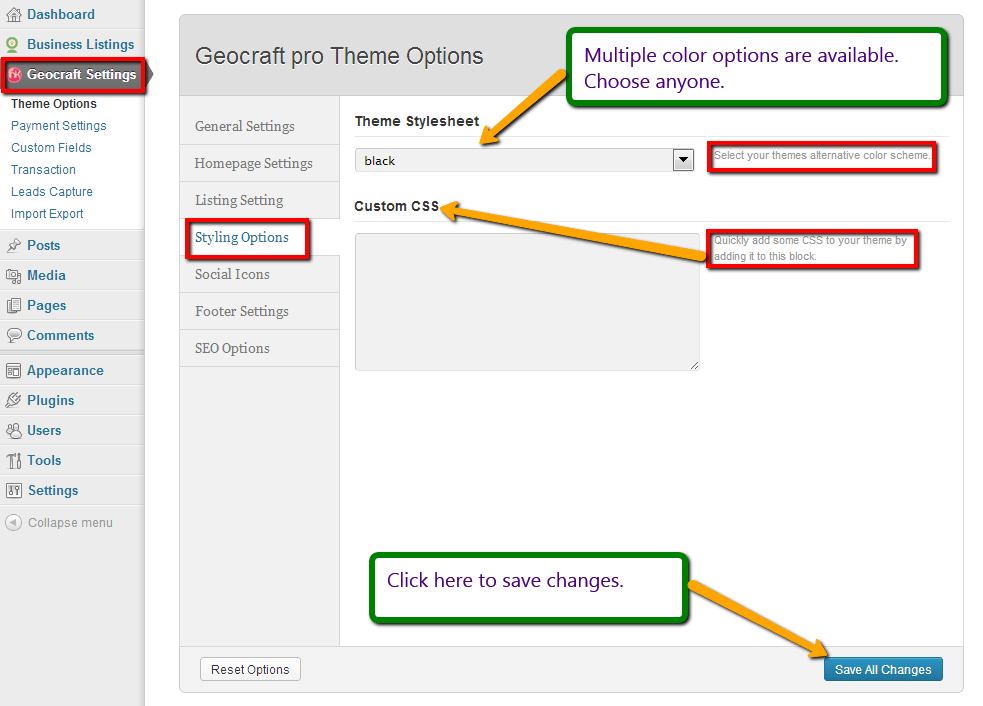Switch to SEO Options tab
Viewport: 983px width, 706px height.
pos(260,349)
